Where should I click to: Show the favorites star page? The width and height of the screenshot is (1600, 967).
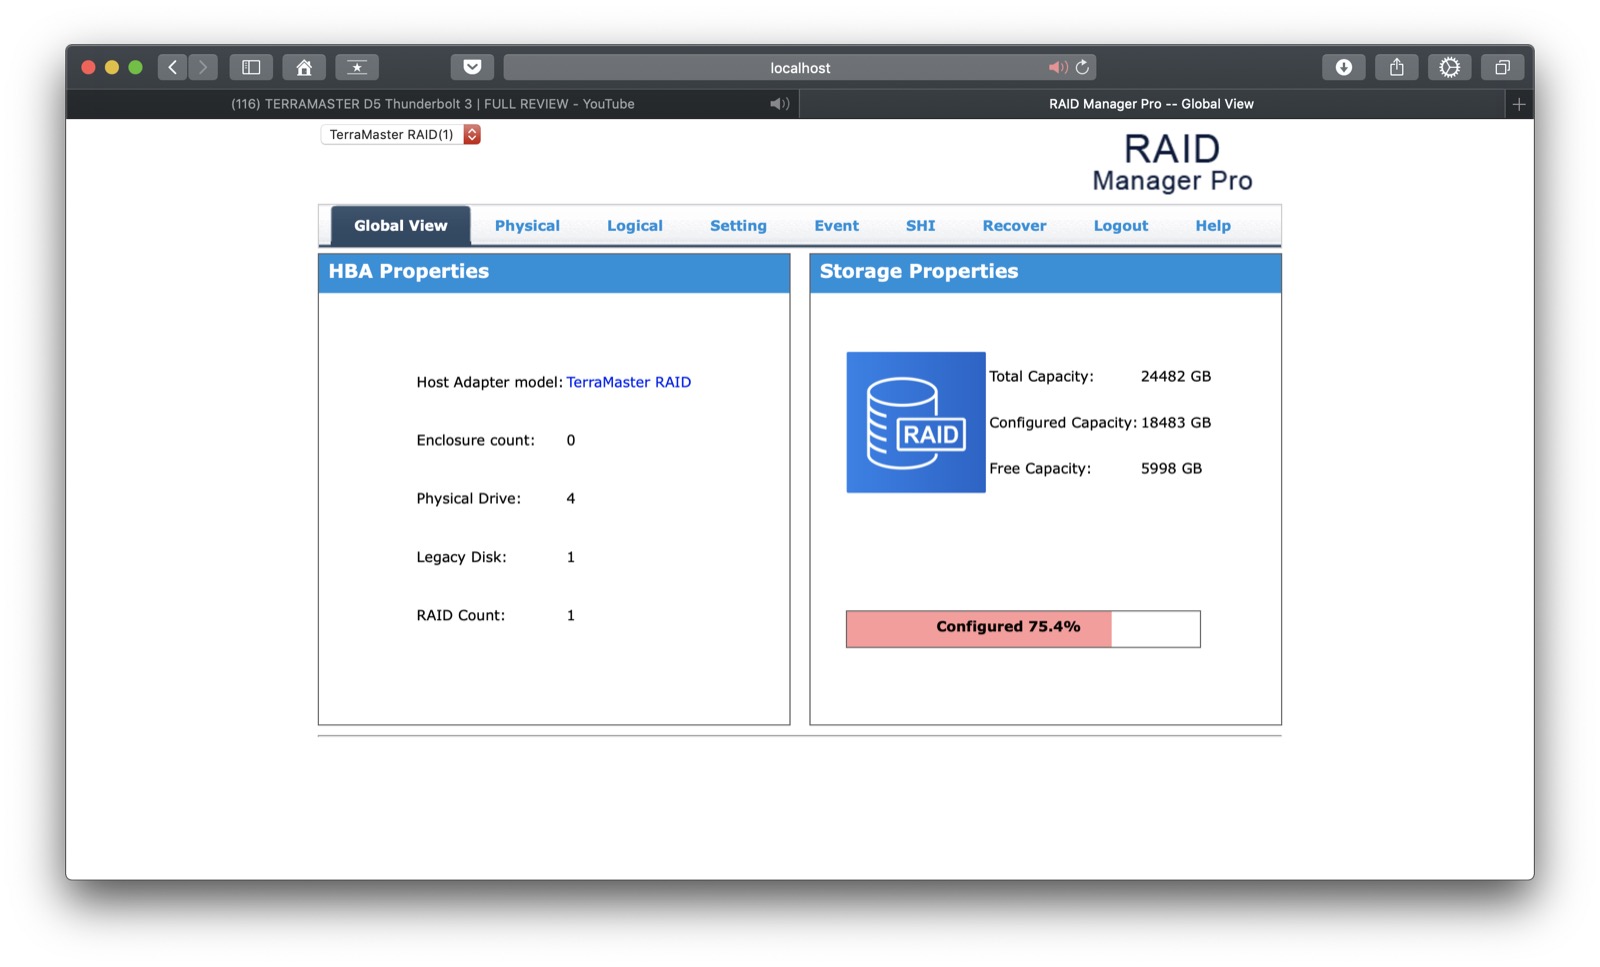click(357, 67)
